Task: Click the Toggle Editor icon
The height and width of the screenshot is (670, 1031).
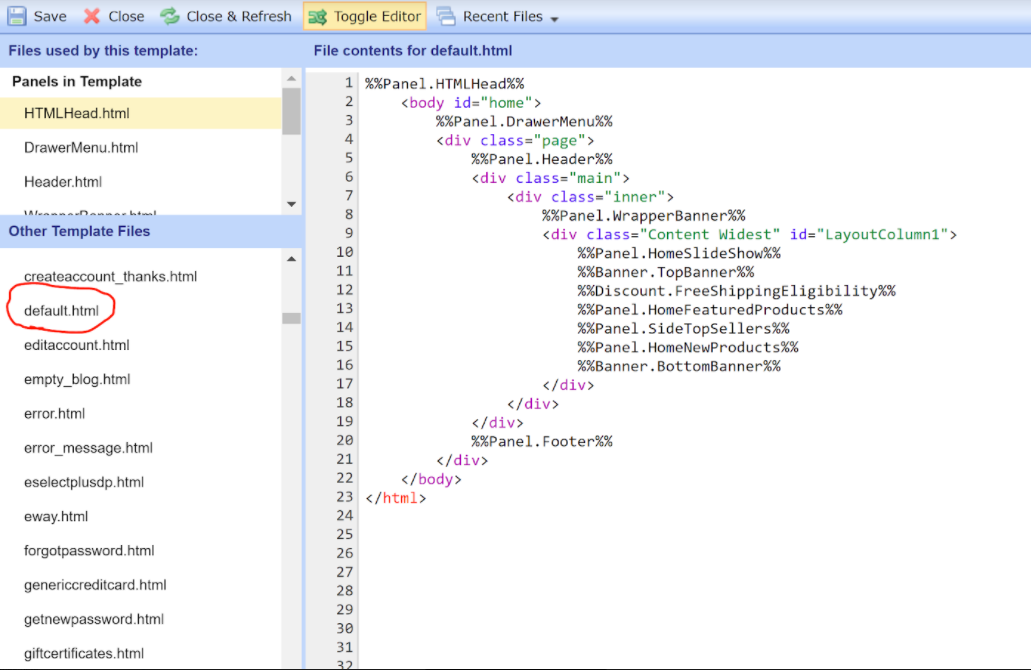Action: [x=317, y=16]
